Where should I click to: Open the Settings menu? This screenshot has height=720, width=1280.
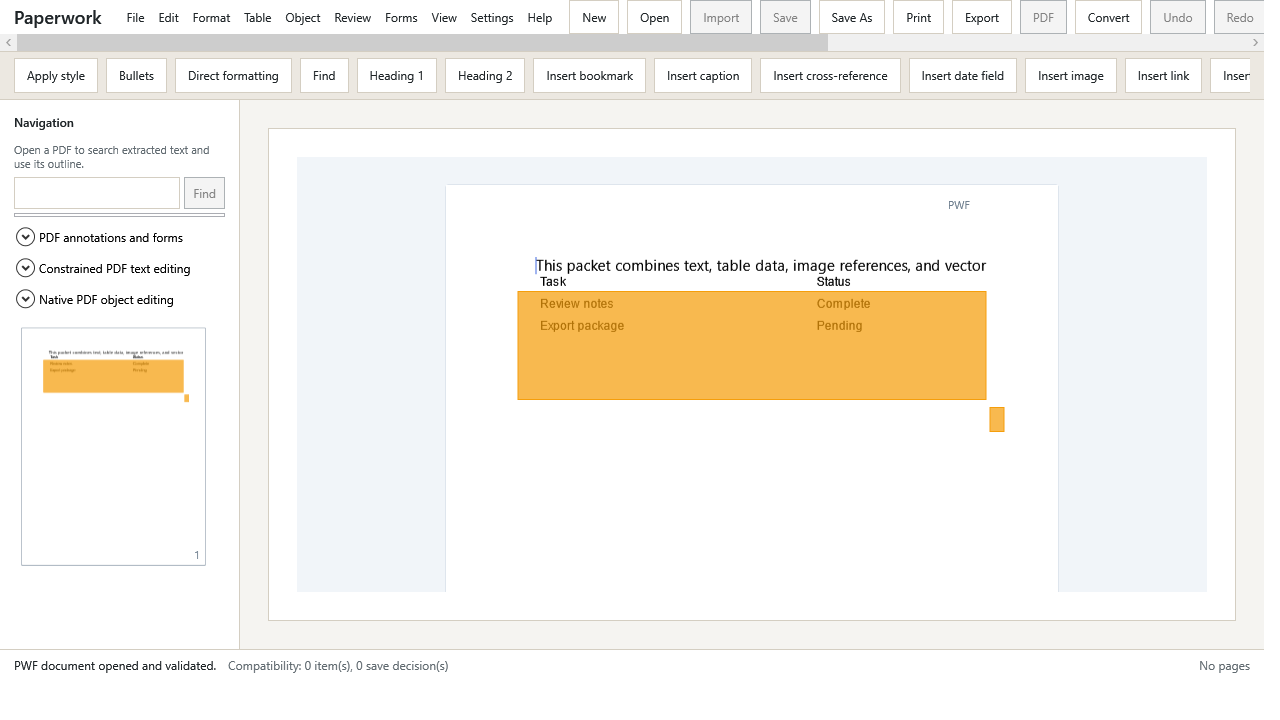pos(492,18)
